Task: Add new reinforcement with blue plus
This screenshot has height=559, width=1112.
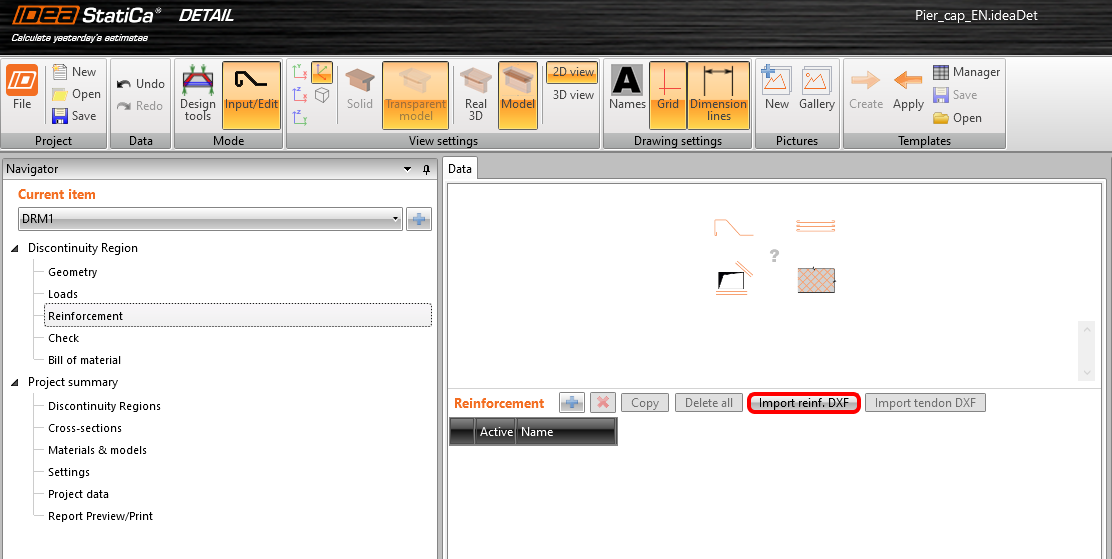Action: tap(572, 403)
